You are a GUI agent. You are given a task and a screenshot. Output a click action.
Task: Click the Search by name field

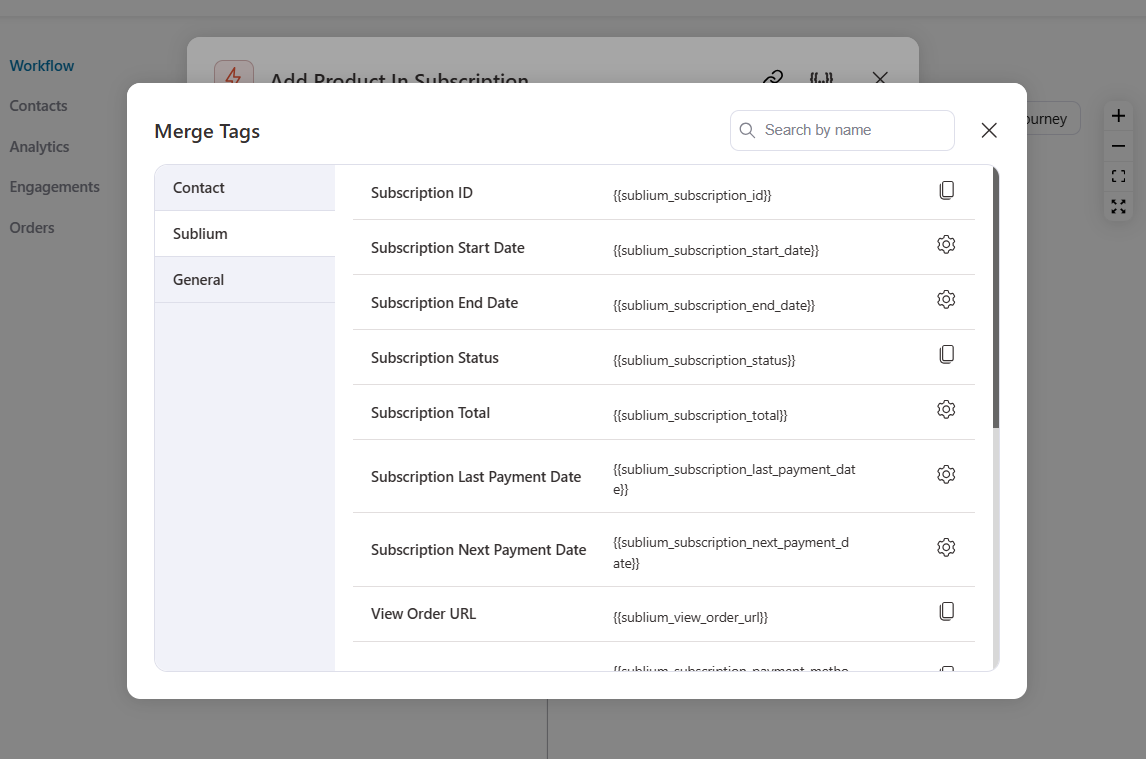pos(842,130)
